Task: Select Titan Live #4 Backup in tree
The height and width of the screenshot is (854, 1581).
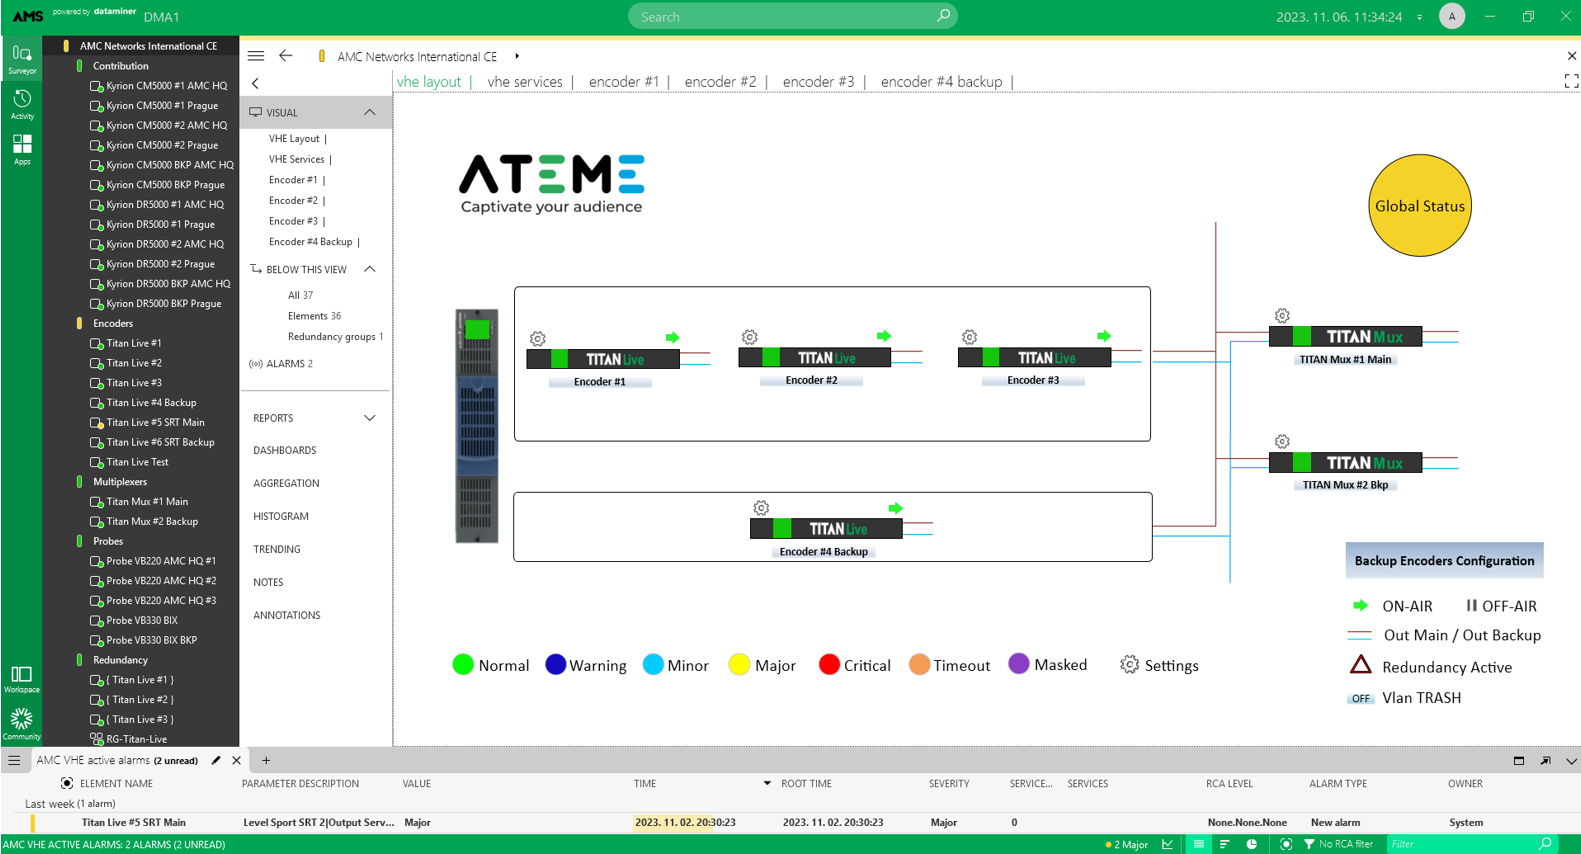Action: point(151,402)
